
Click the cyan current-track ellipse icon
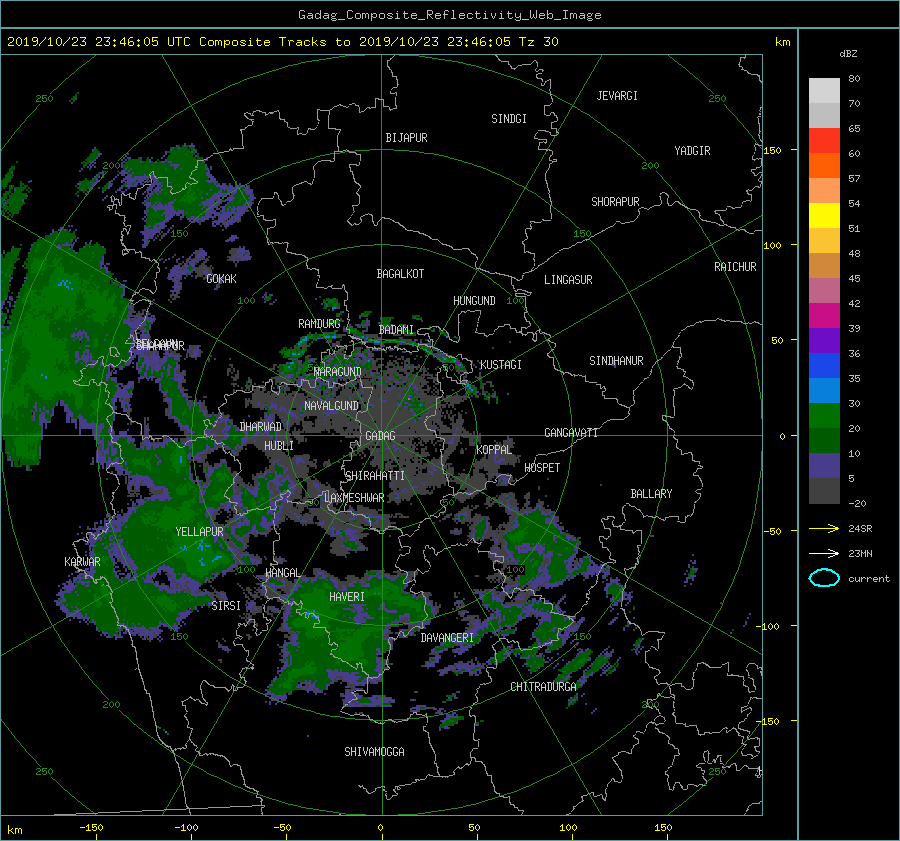[824, 578]
